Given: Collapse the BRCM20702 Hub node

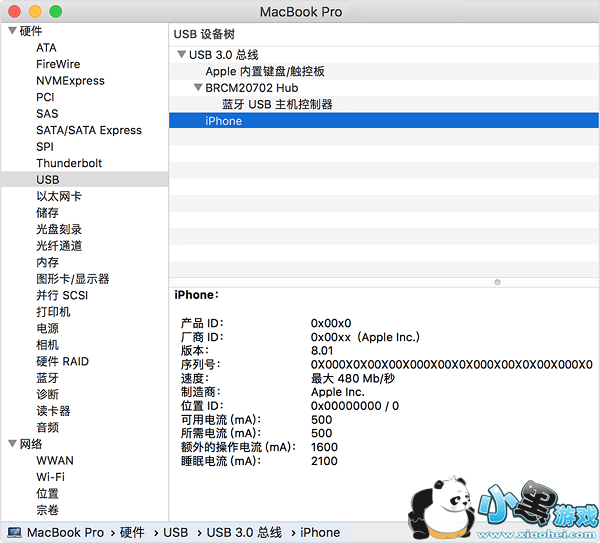Looking at the screenshot, I should pos(198,88).
